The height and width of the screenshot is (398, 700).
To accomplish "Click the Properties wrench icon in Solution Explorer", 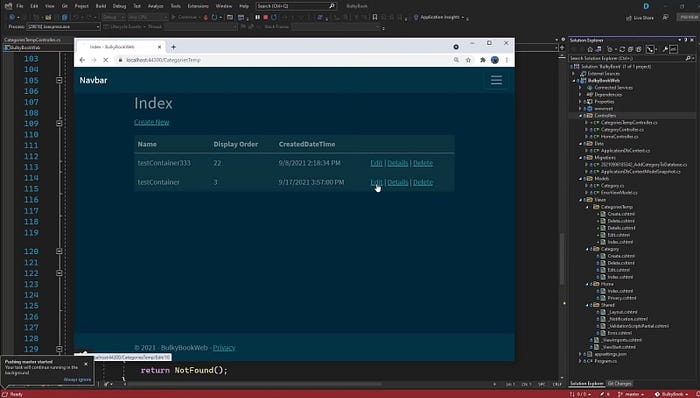I will 665,50.
